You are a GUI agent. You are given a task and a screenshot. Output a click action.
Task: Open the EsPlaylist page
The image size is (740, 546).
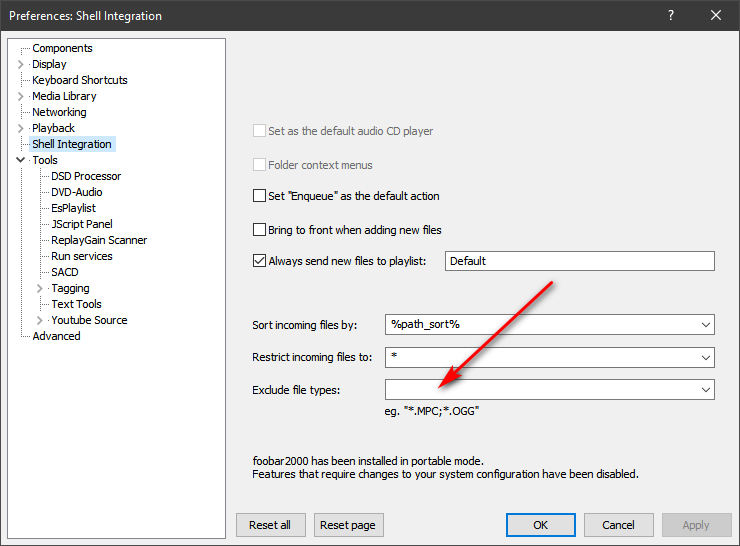(73, 208)
